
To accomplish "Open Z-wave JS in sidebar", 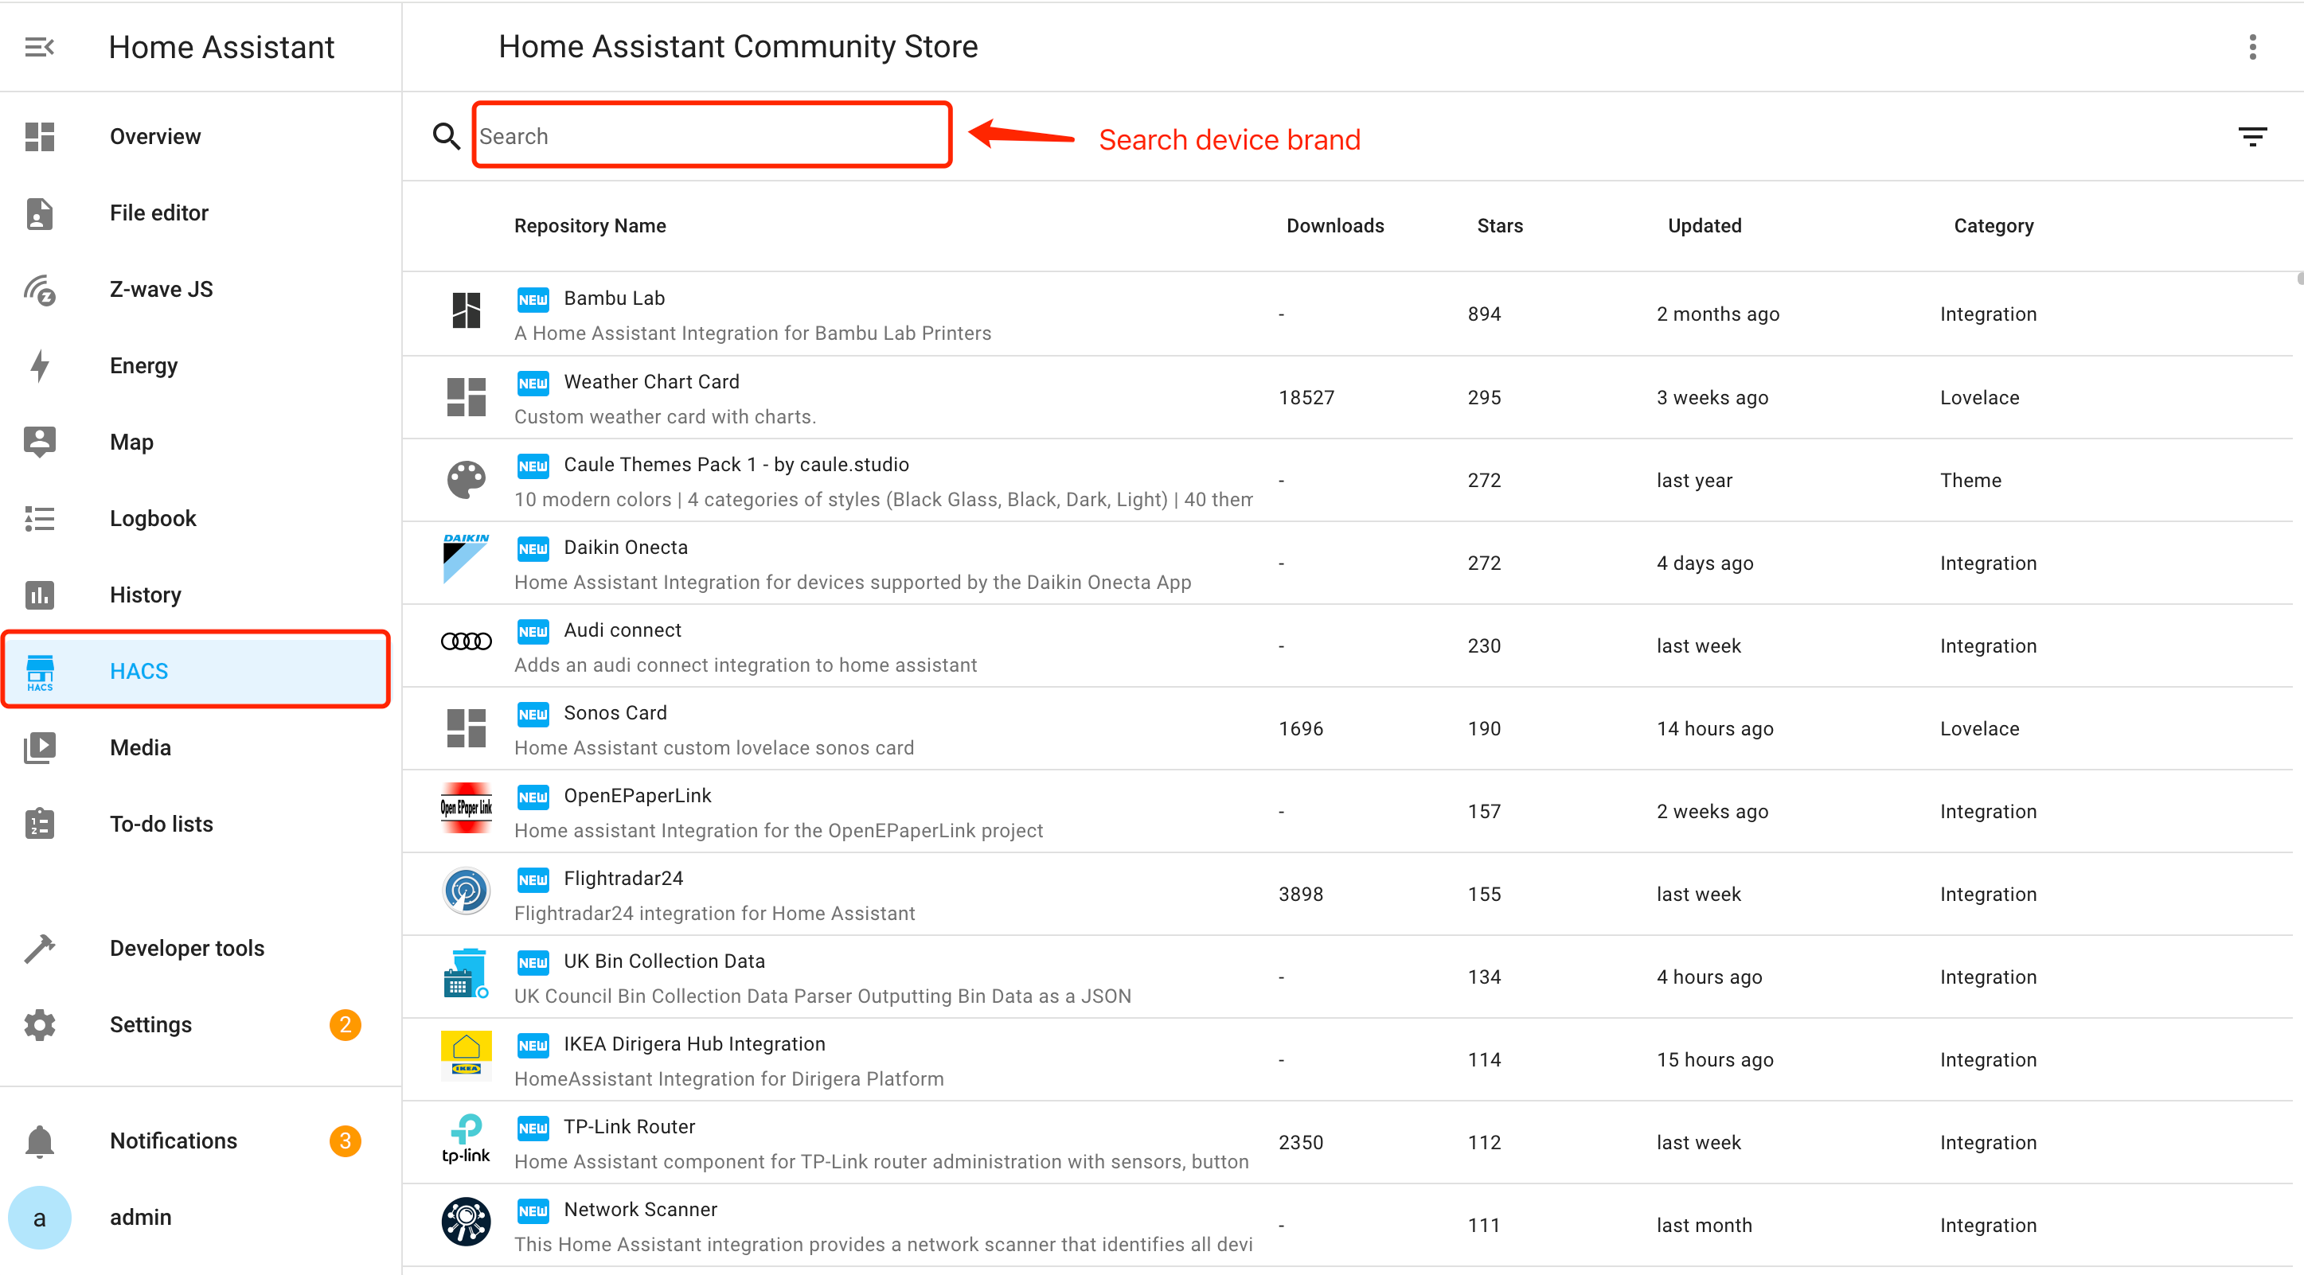I will click(161, 290).
